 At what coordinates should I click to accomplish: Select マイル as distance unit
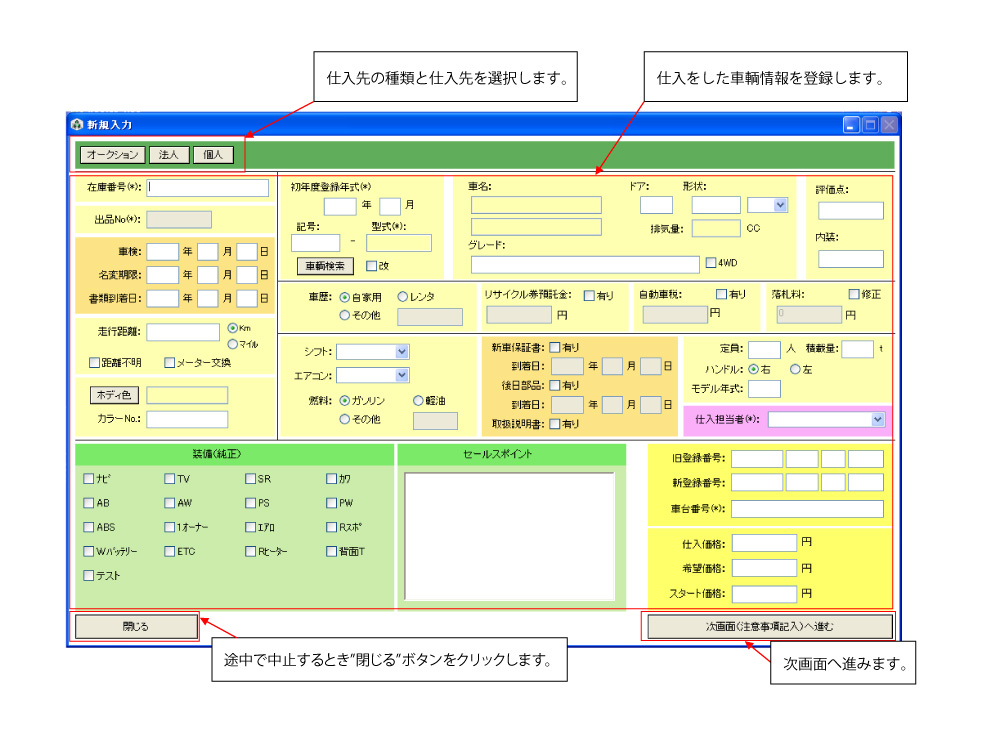click(x=232, y=344)
